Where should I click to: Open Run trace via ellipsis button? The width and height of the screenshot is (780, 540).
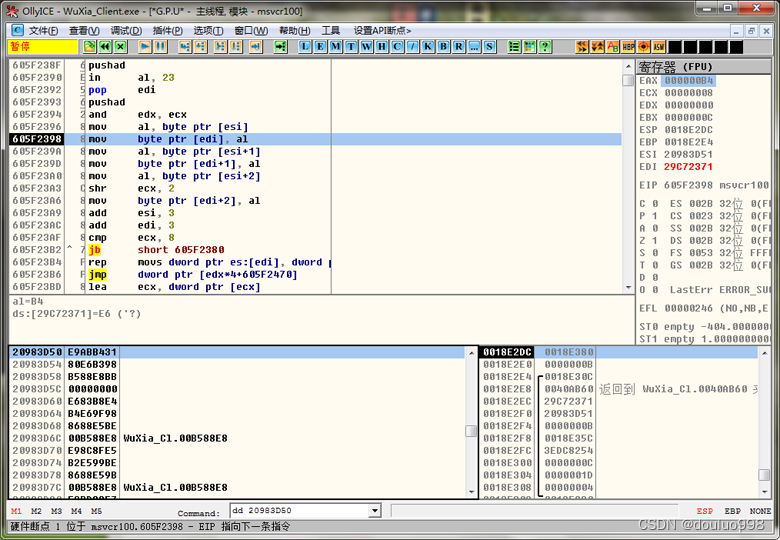click(x=474, y=47)
